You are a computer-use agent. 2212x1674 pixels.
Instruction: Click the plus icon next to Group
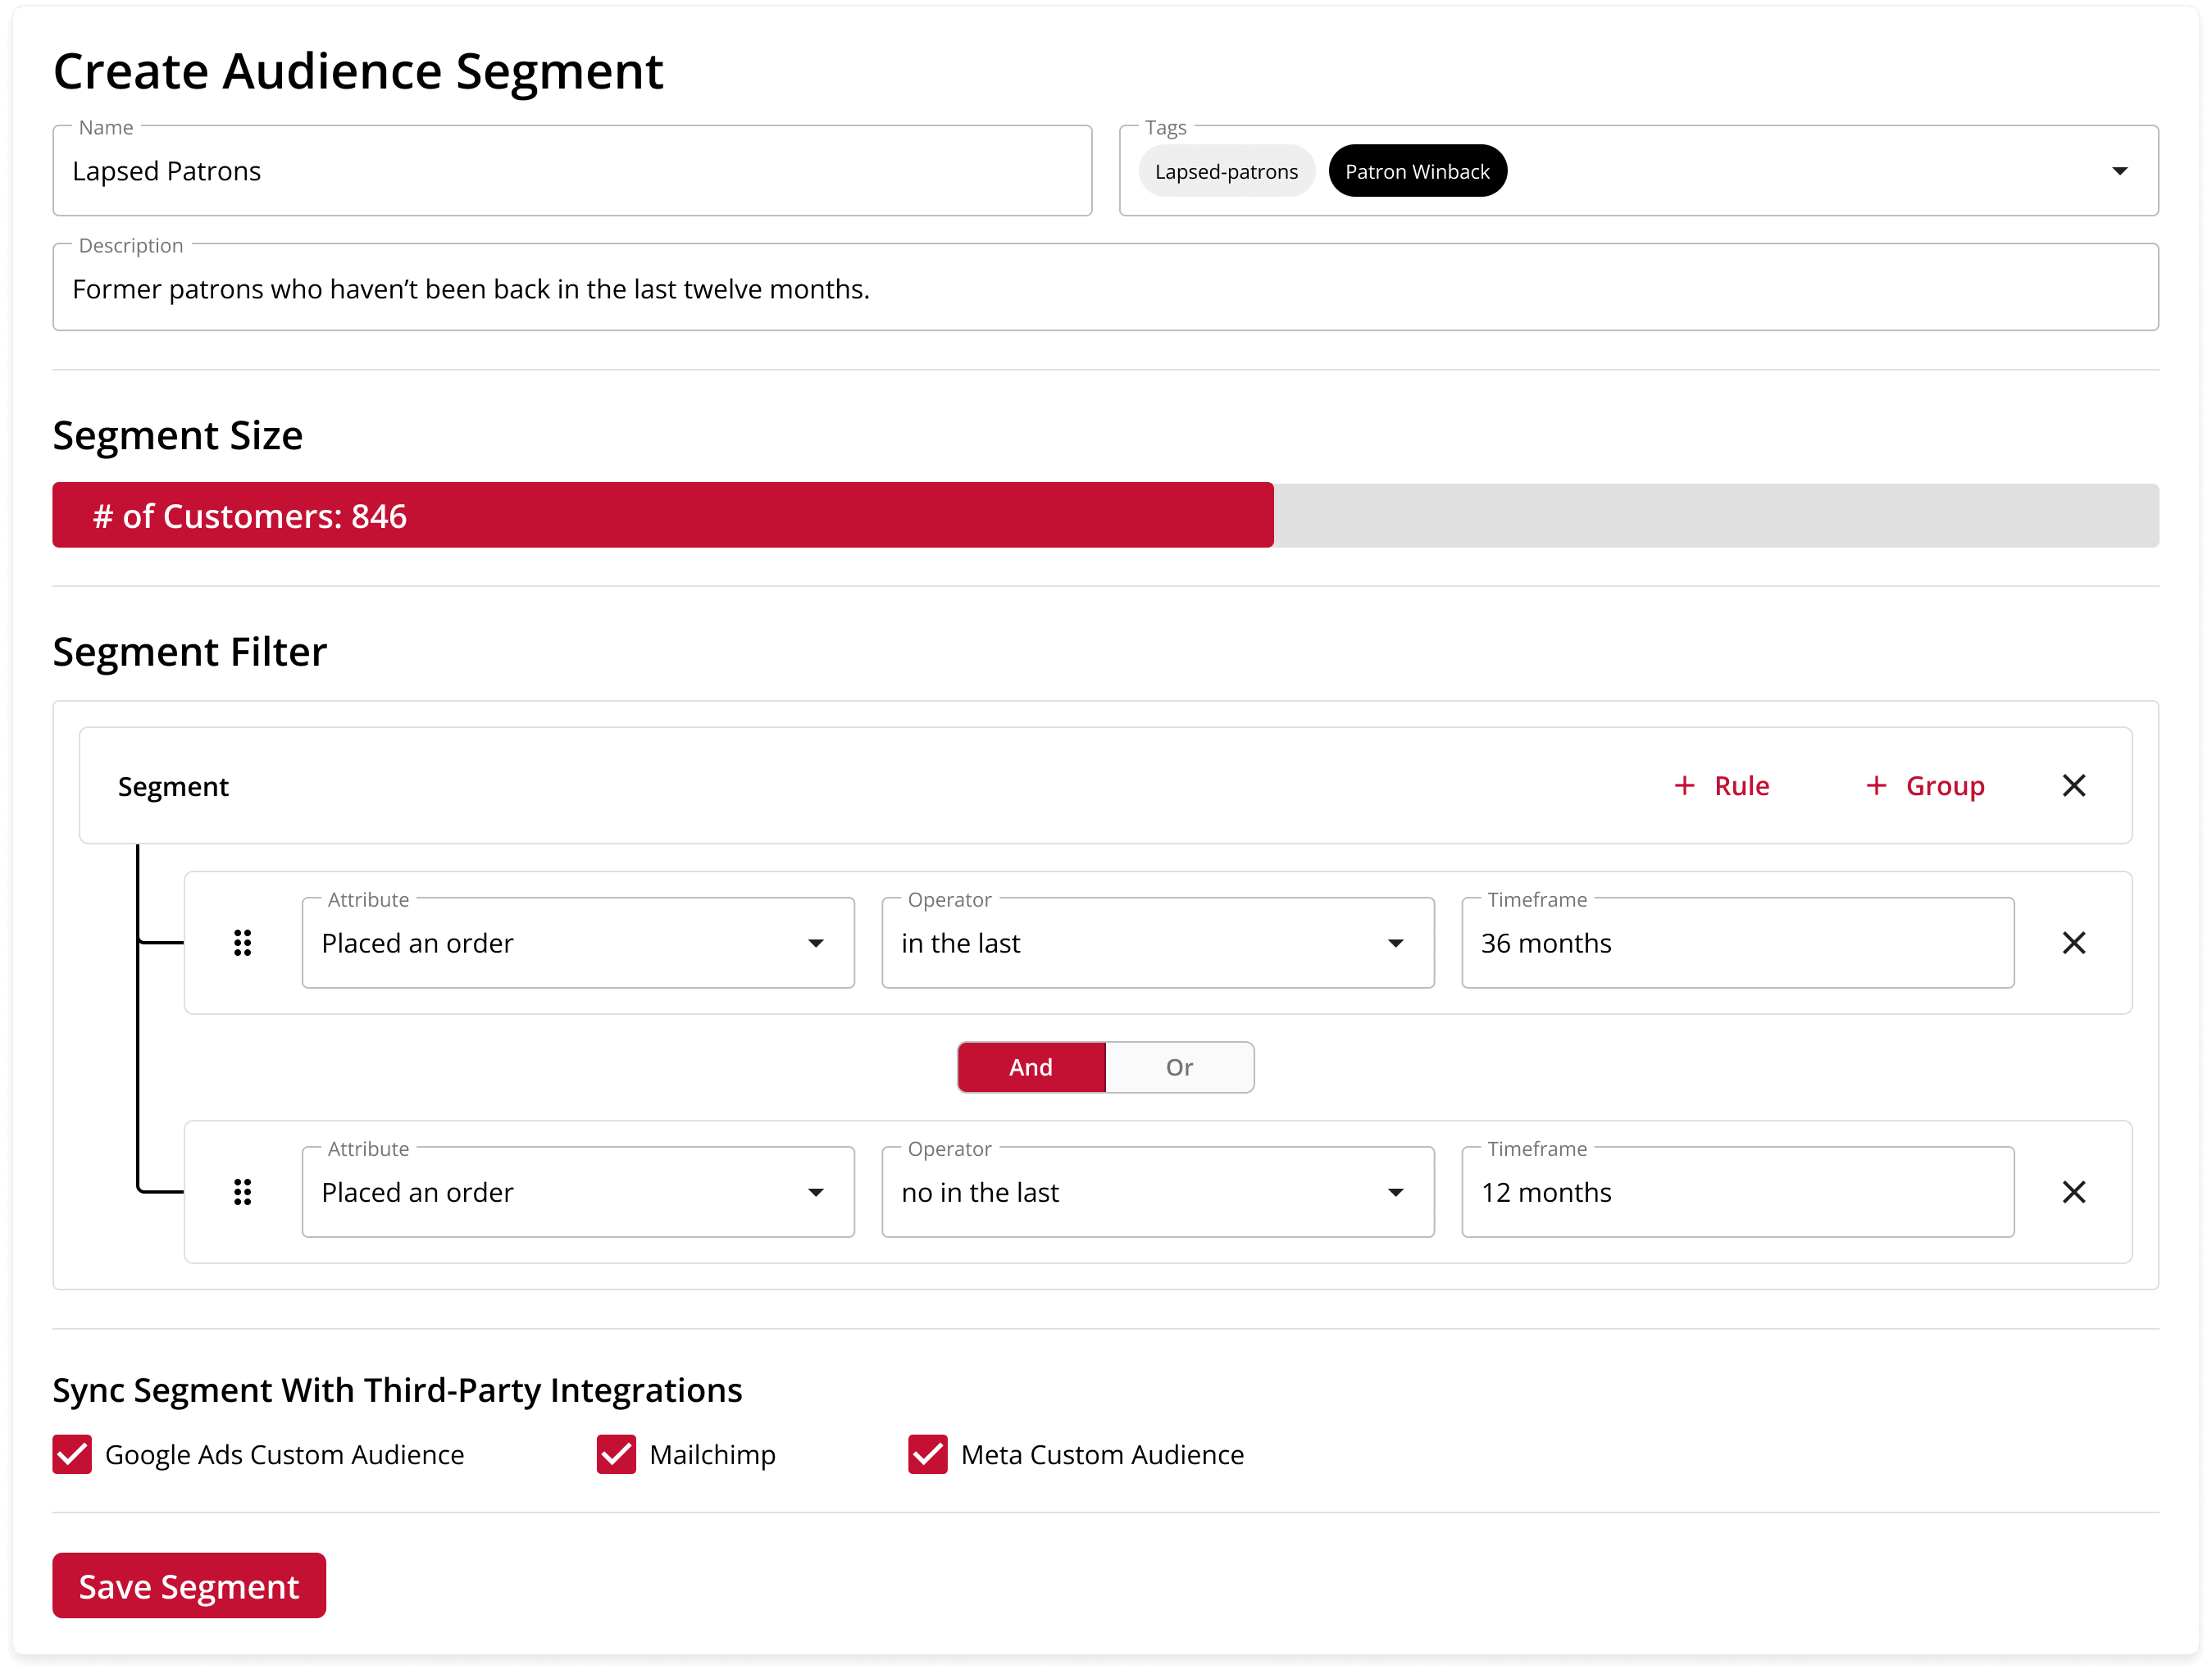(x=1876, y=786)
